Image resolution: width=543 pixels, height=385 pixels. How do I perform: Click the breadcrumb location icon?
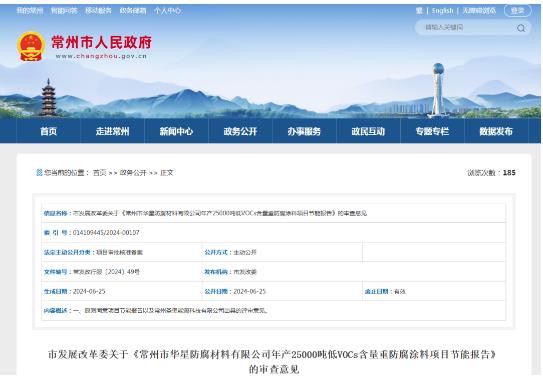39,172
